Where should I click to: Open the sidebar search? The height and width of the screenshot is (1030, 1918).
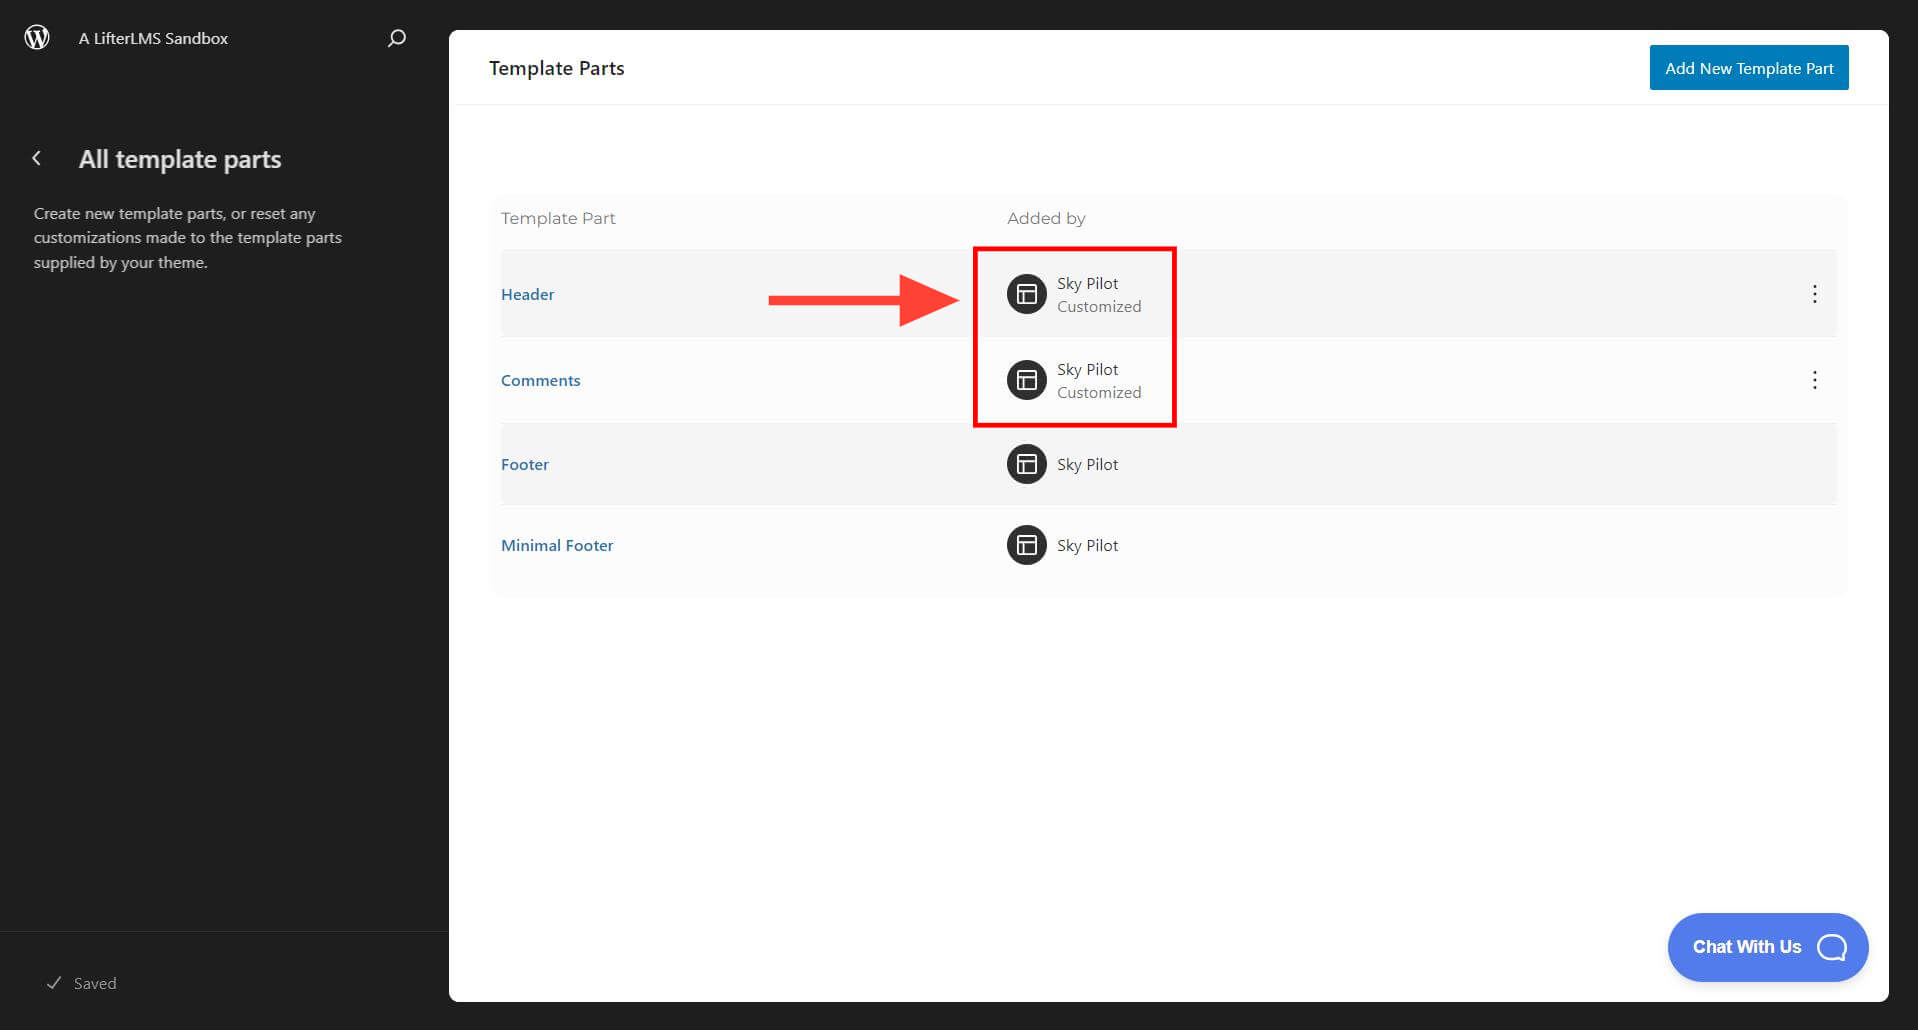click(396, 37)
